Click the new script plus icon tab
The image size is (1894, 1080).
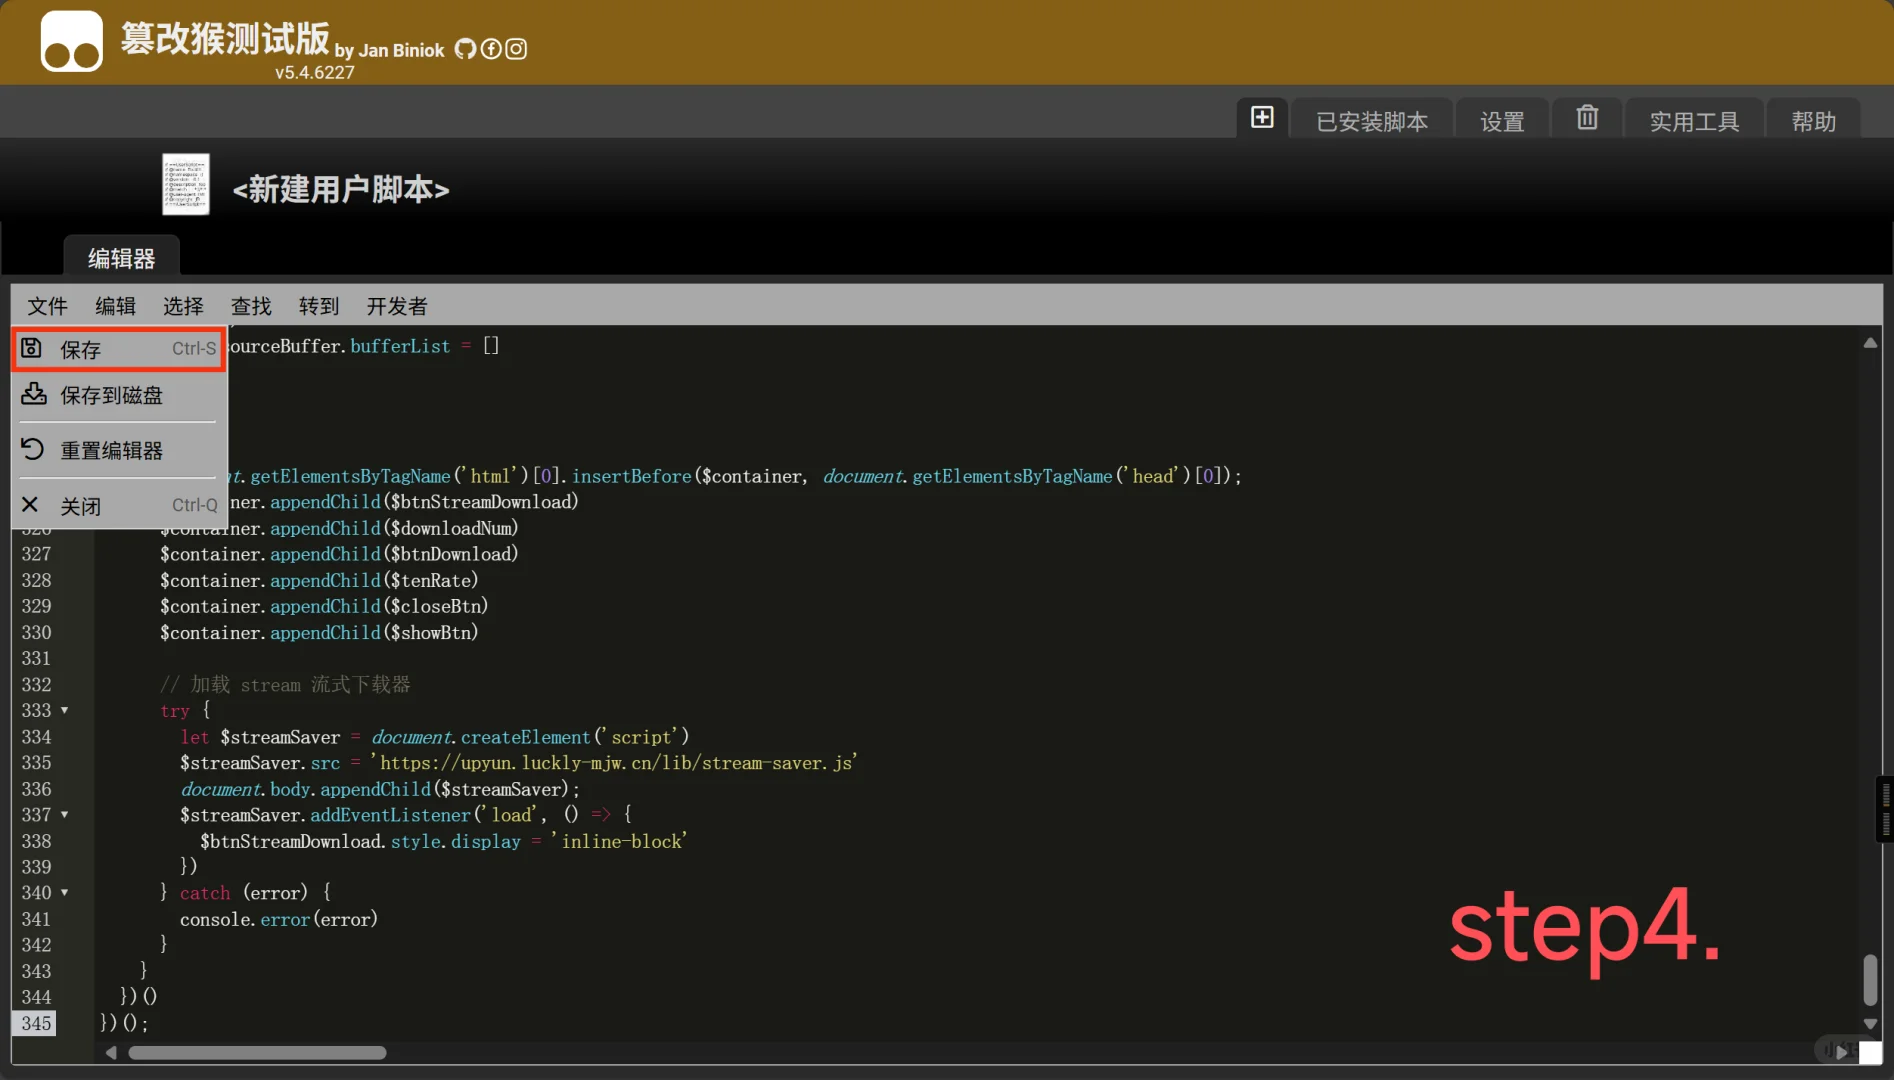[x=1262, y=118]
